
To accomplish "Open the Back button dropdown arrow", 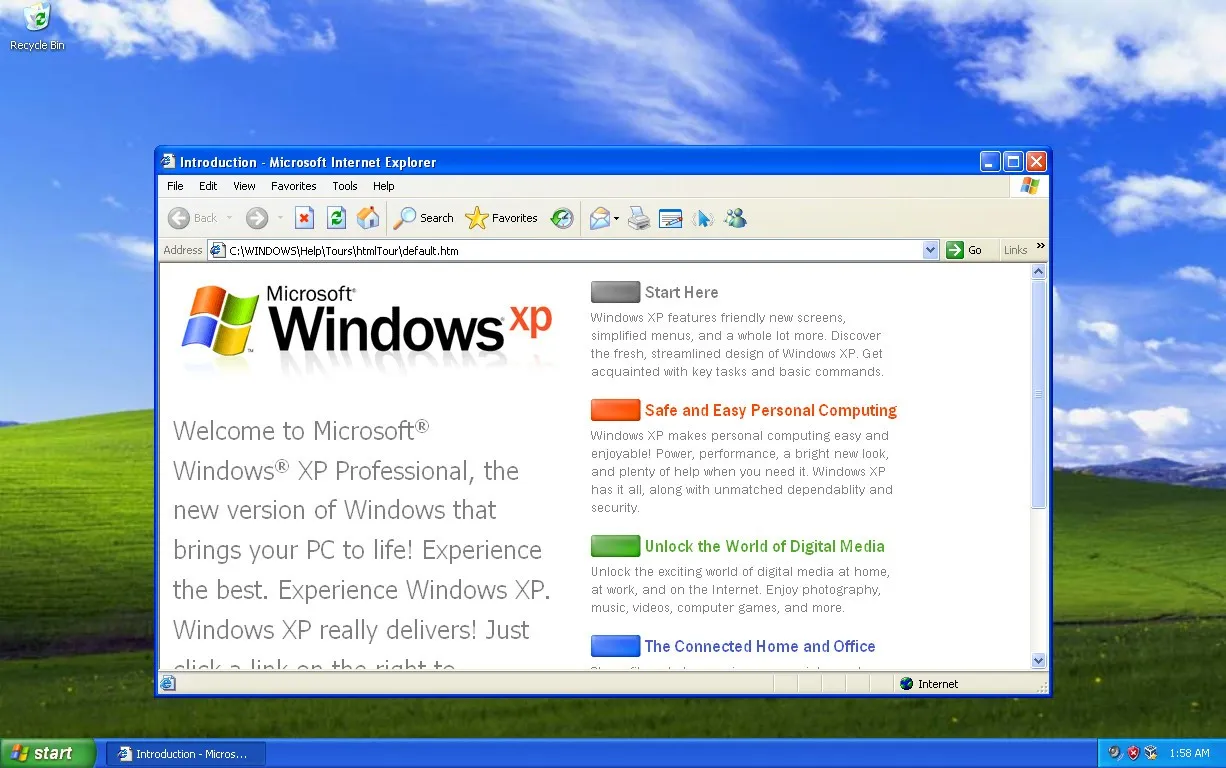I will point(229,218).
